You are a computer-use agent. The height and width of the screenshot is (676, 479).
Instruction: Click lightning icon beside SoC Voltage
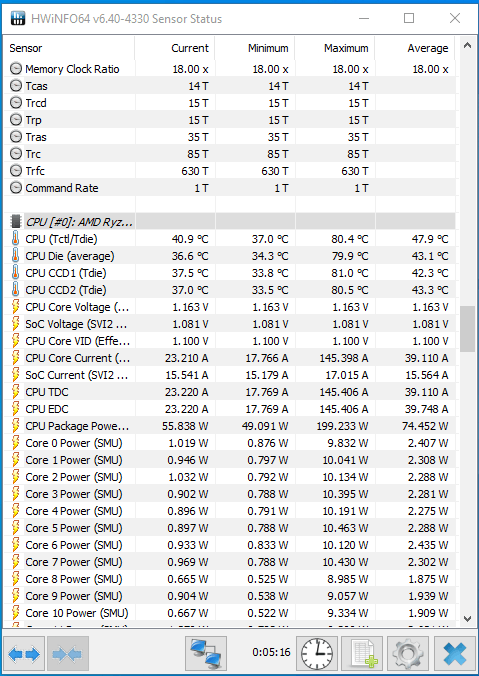pos(16,324)
